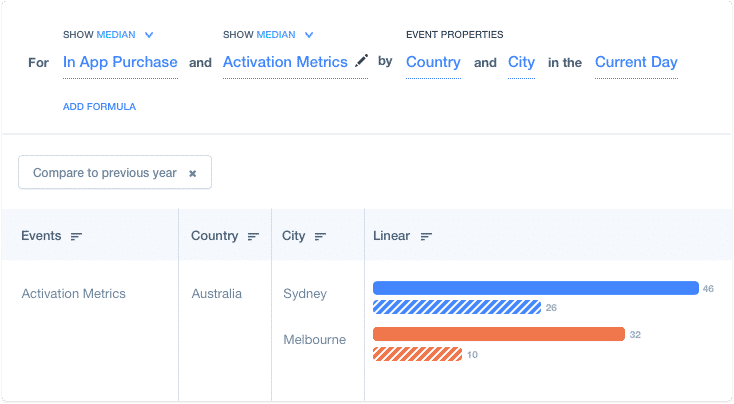Select Australia in the Country column
This screenshot has width=734, height=404.
pos(216,294)
